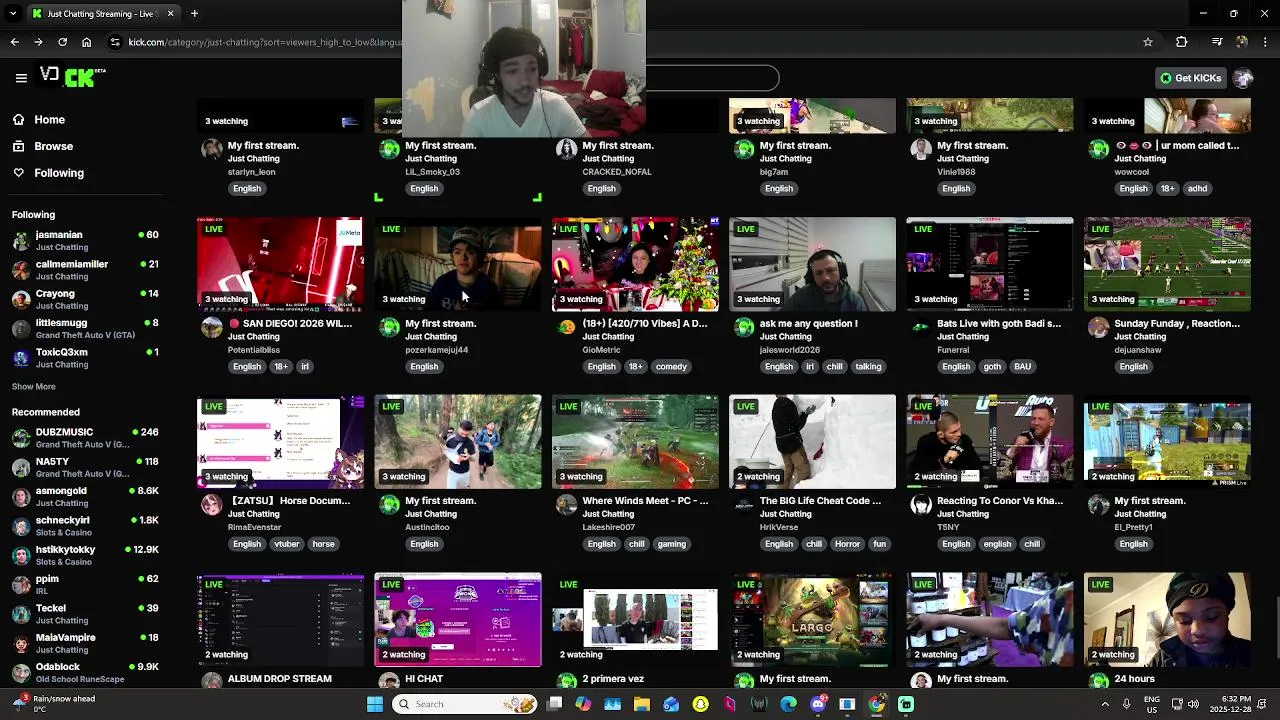Viewport: 1280px width, 720px height.
Task: Click the Kick logo
Action: (72, 77)
